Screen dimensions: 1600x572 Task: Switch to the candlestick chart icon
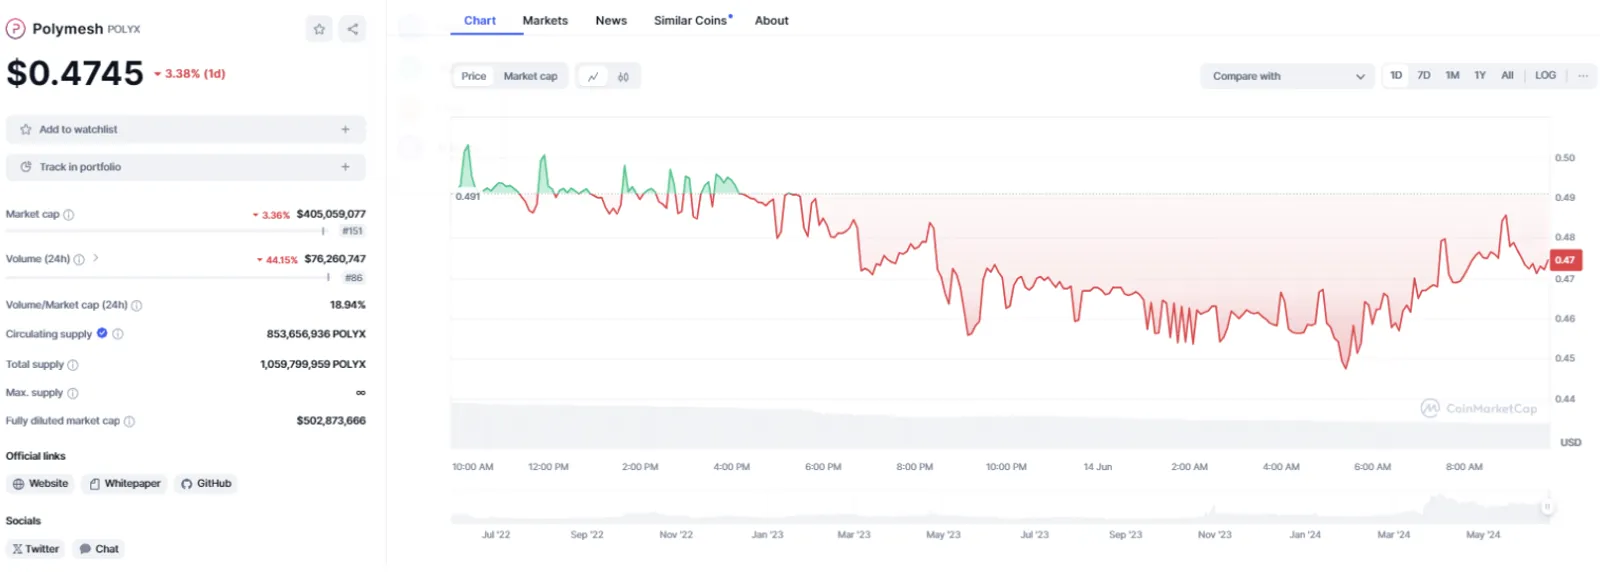click(x=623, y=76)
